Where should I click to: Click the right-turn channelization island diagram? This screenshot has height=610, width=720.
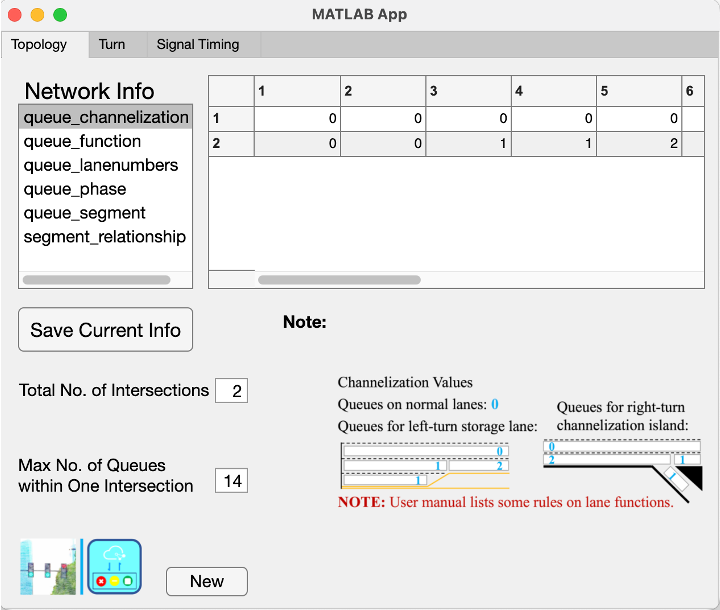click(x=623, y=470)
